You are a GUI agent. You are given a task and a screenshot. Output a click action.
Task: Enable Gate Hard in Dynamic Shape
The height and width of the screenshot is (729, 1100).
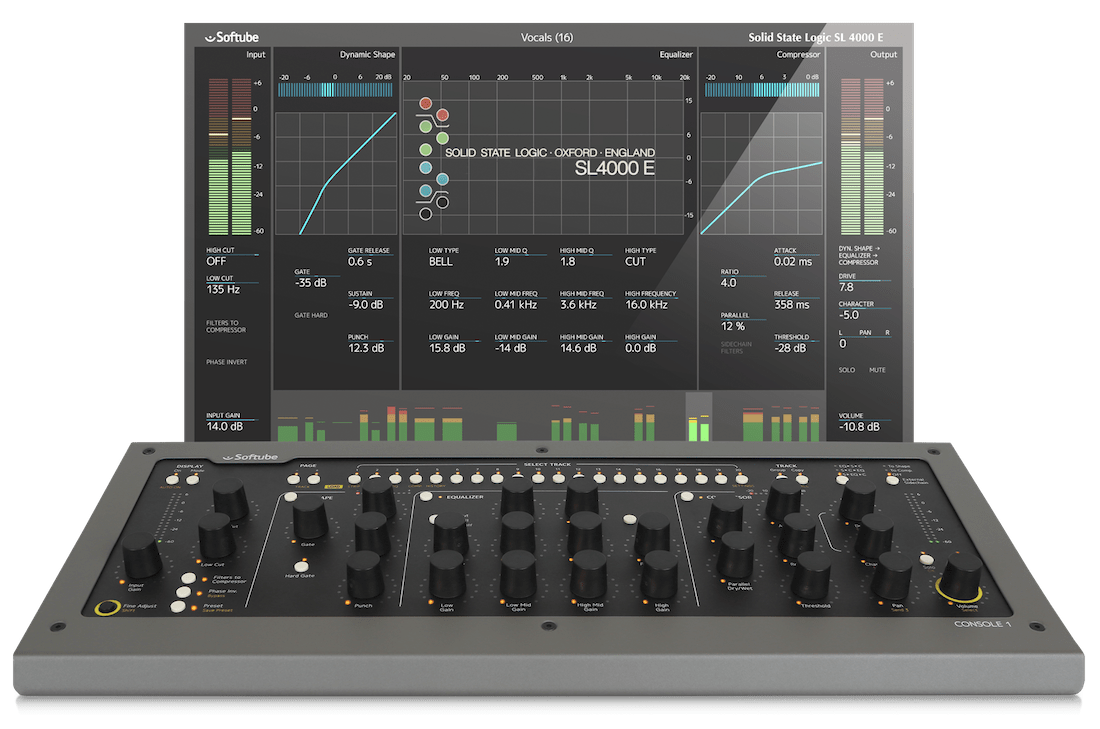[x=311, y=315]
